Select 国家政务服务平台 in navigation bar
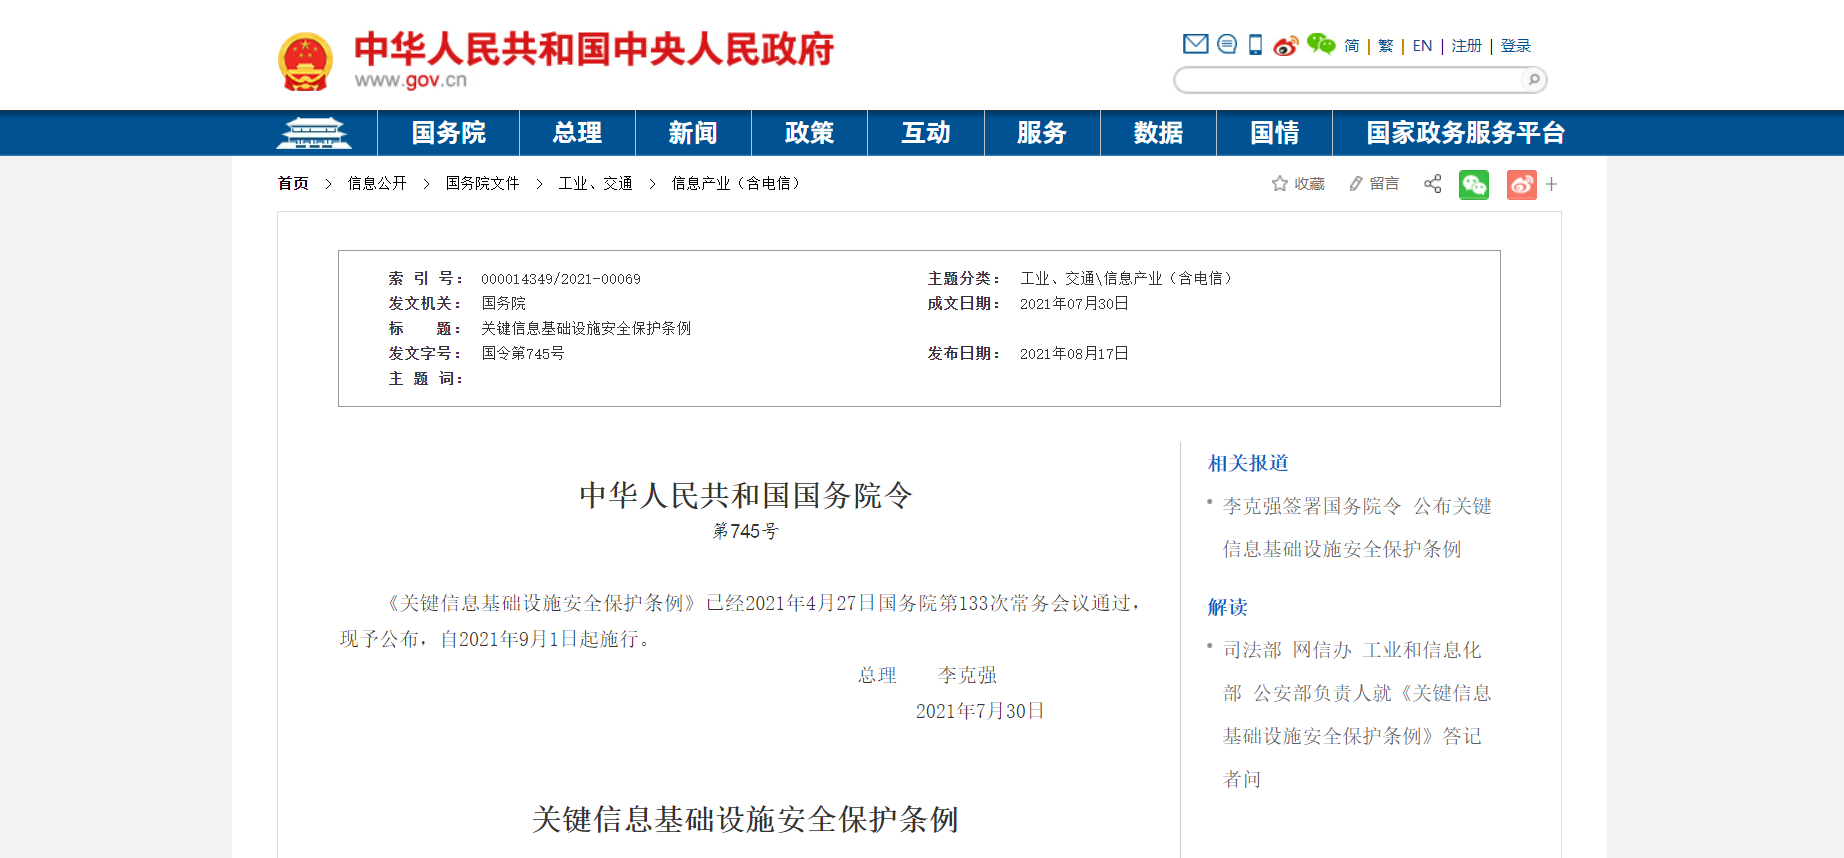This screenshot has width=1844, height=858. (x=1465, y=133)
